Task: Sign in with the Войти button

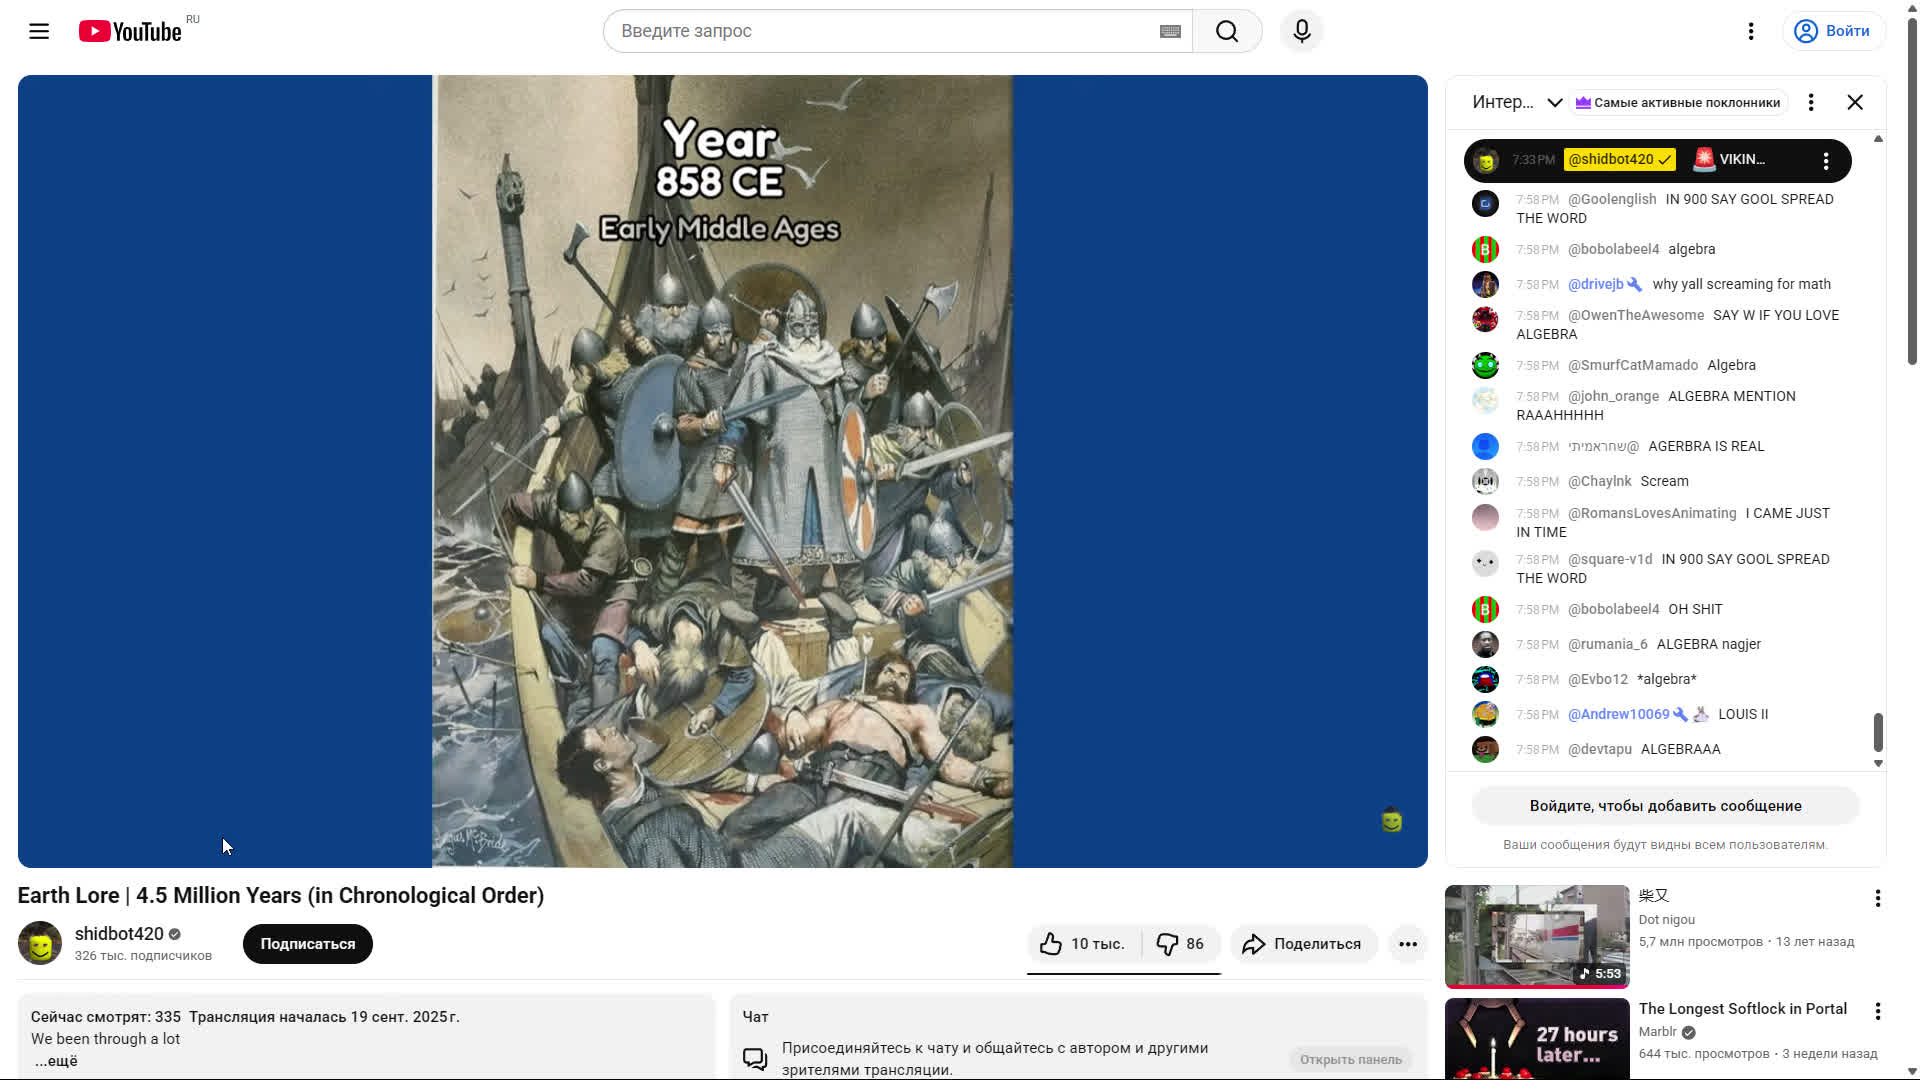Action: click(1834, 31)
